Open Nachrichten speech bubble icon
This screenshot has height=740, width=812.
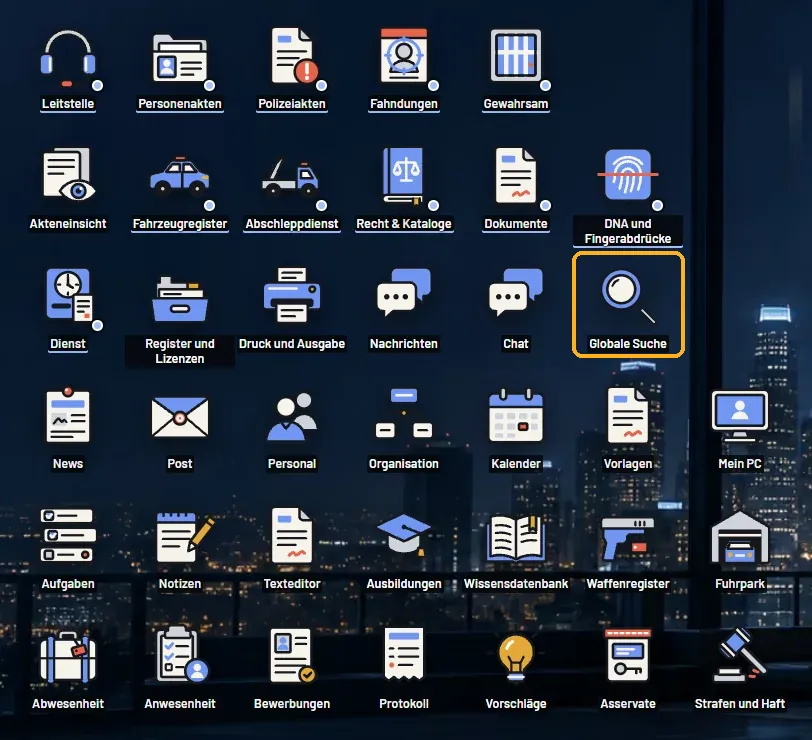point(404,293)
